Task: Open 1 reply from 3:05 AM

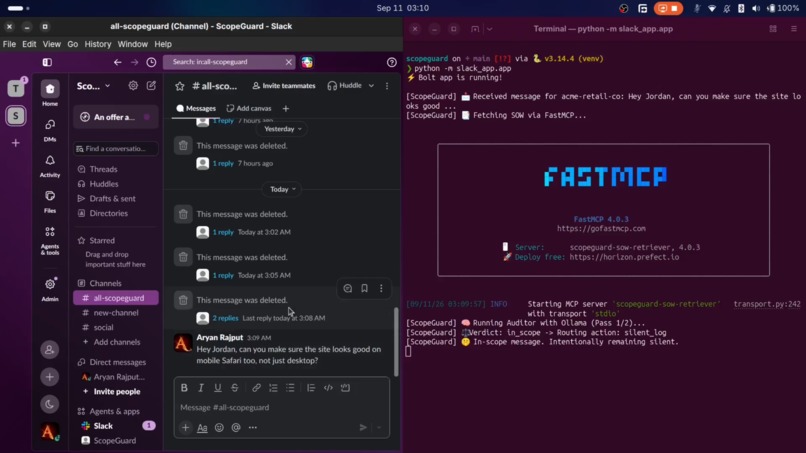Action: pos(223,275)
